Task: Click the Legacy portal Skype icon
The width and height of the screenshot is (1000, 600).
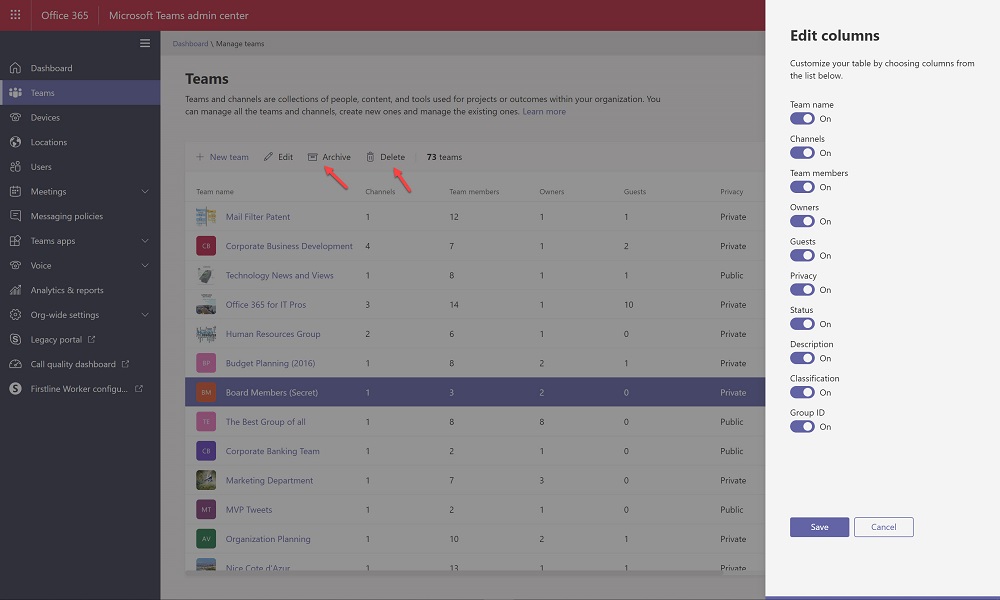Action: point(15,339)
